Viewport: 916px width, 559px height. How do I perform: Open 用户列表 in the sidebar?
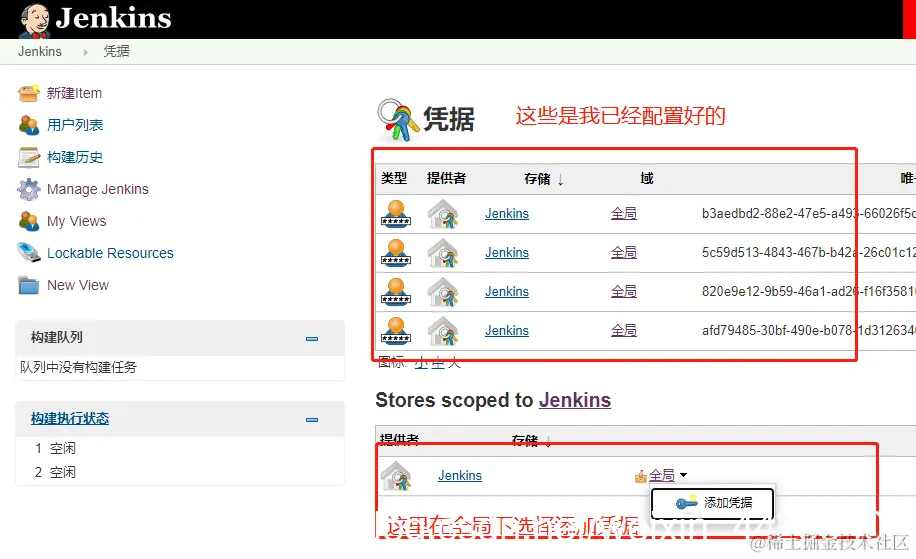[x=75, y=124]
